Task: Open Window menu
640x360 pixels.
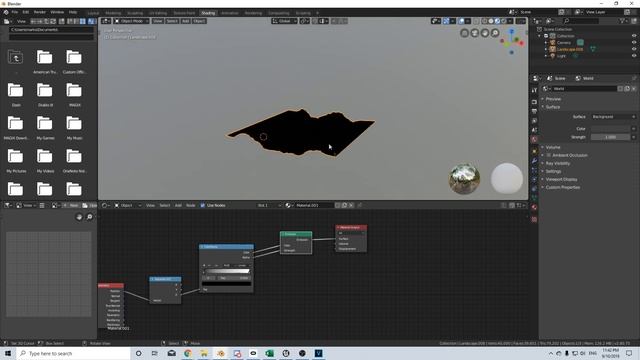Action: coord(57,12)
